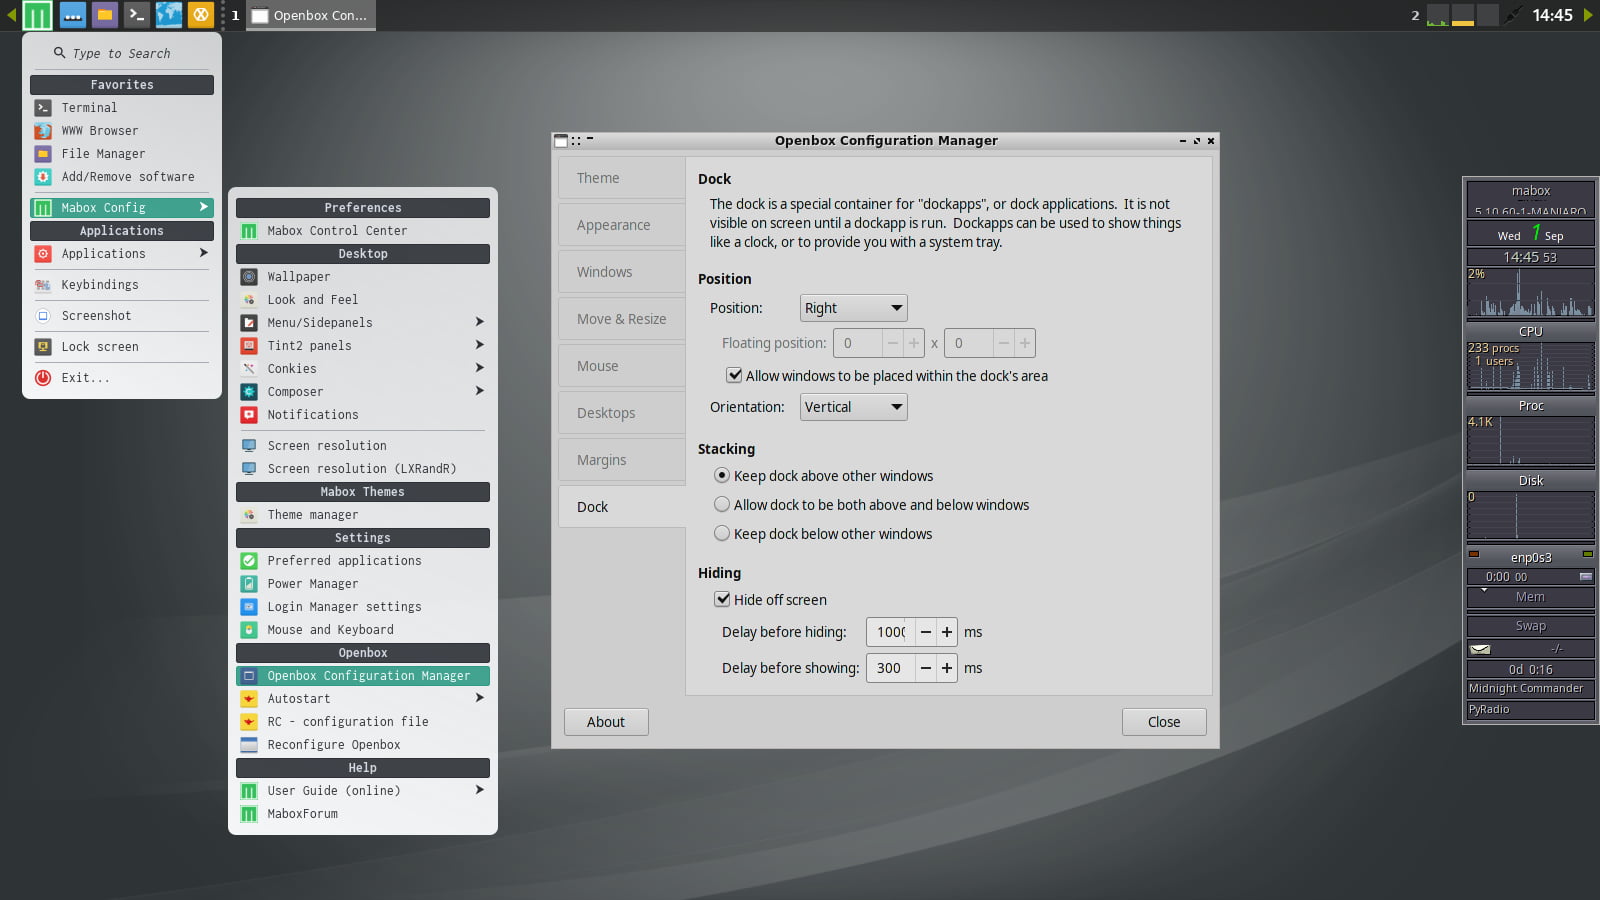This screenshot has width=1600, height=900.
Task: Click the Login Manager settings icon
Action: point(249,607)
